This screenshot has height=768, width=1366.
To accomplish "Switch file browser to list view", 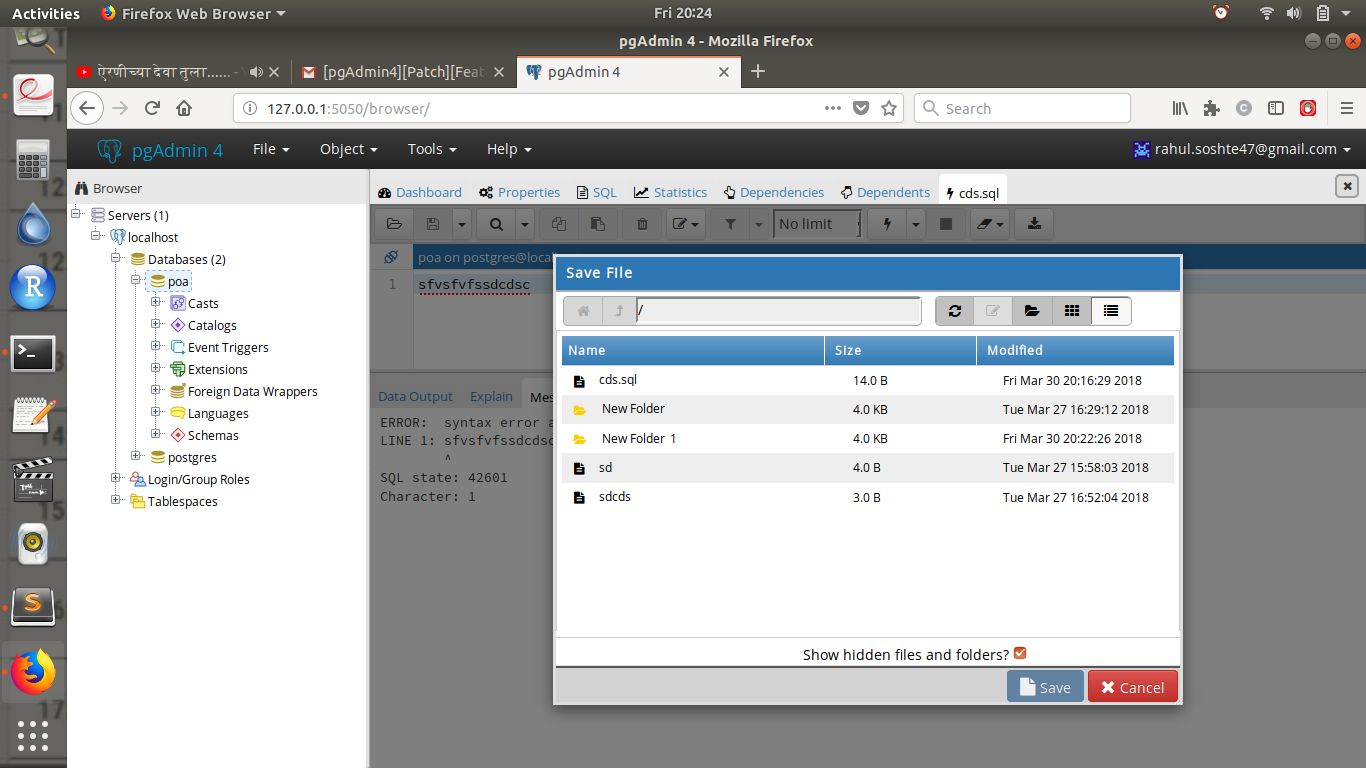I will [1110, 311].
